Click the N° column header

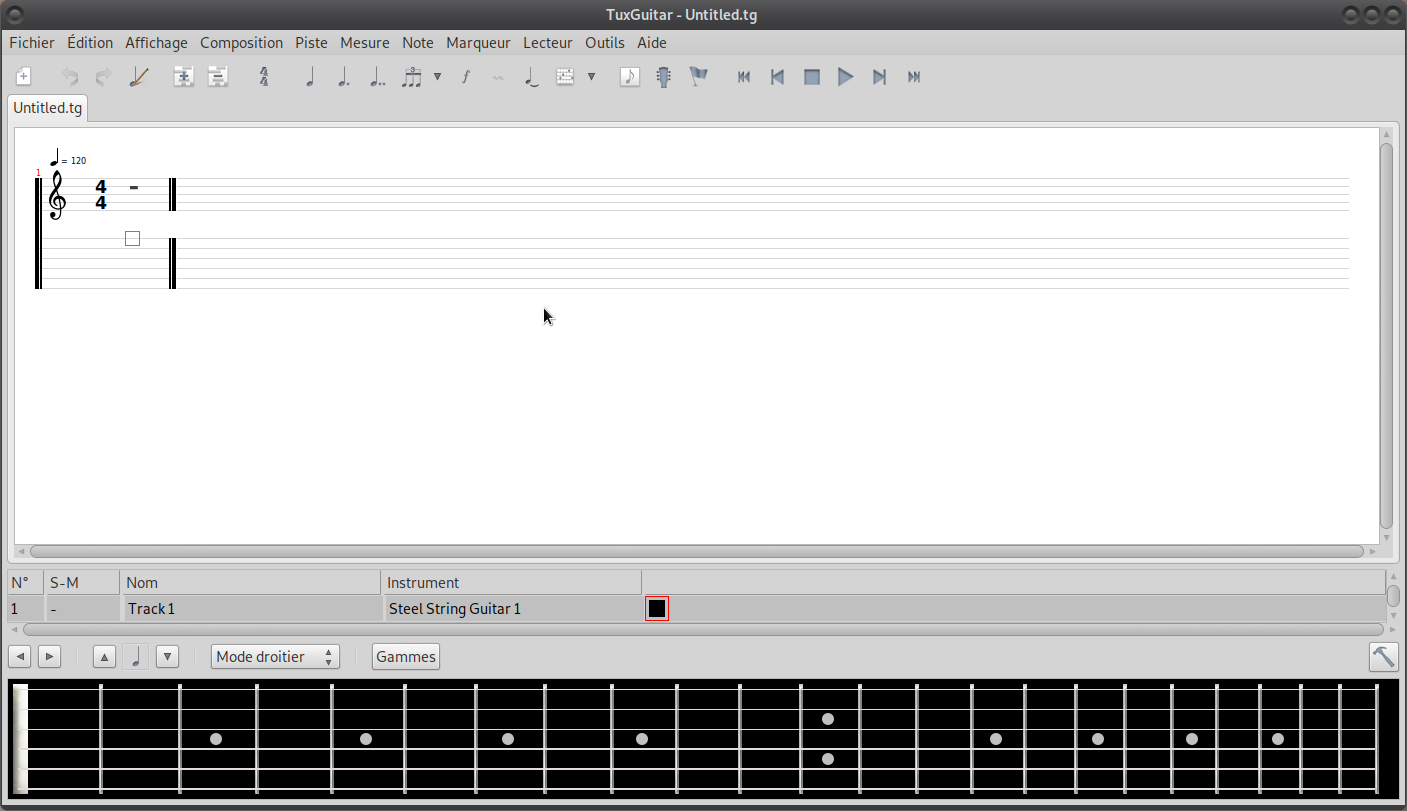26,583
